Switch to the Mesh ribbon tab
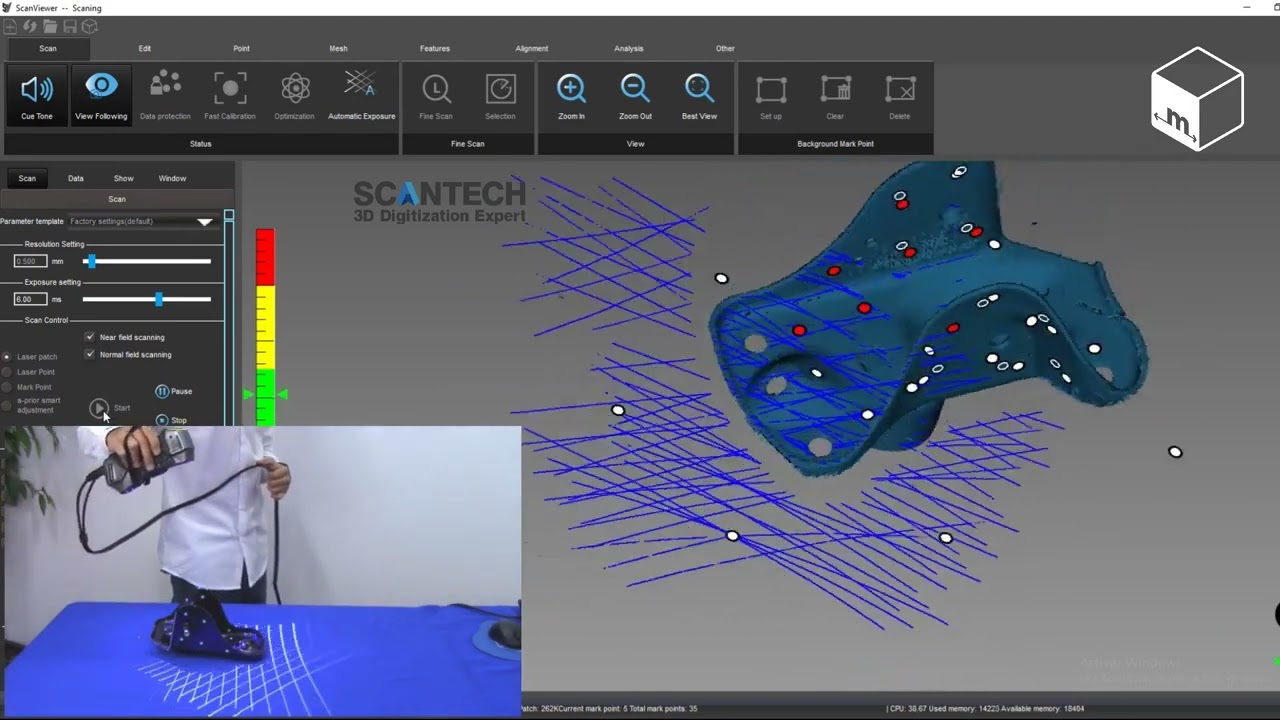This screenshot has height=720, width=1280. coord(338,48)
